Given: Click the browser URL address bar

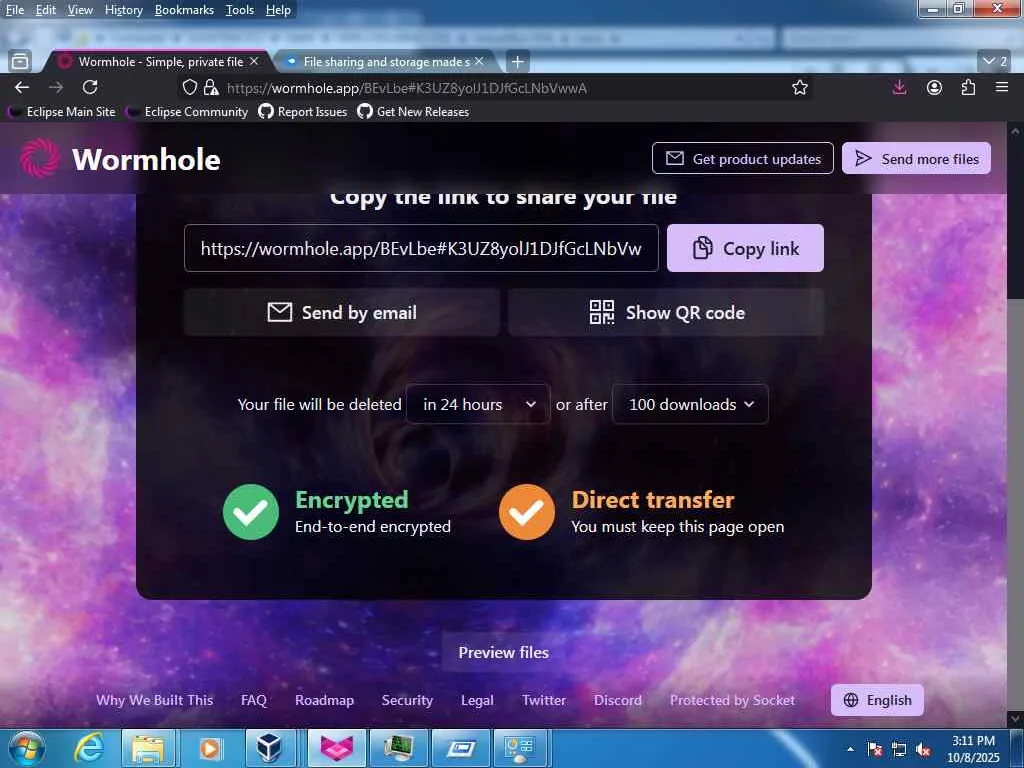Looking at the screenshot, I should tap(496, 88).
